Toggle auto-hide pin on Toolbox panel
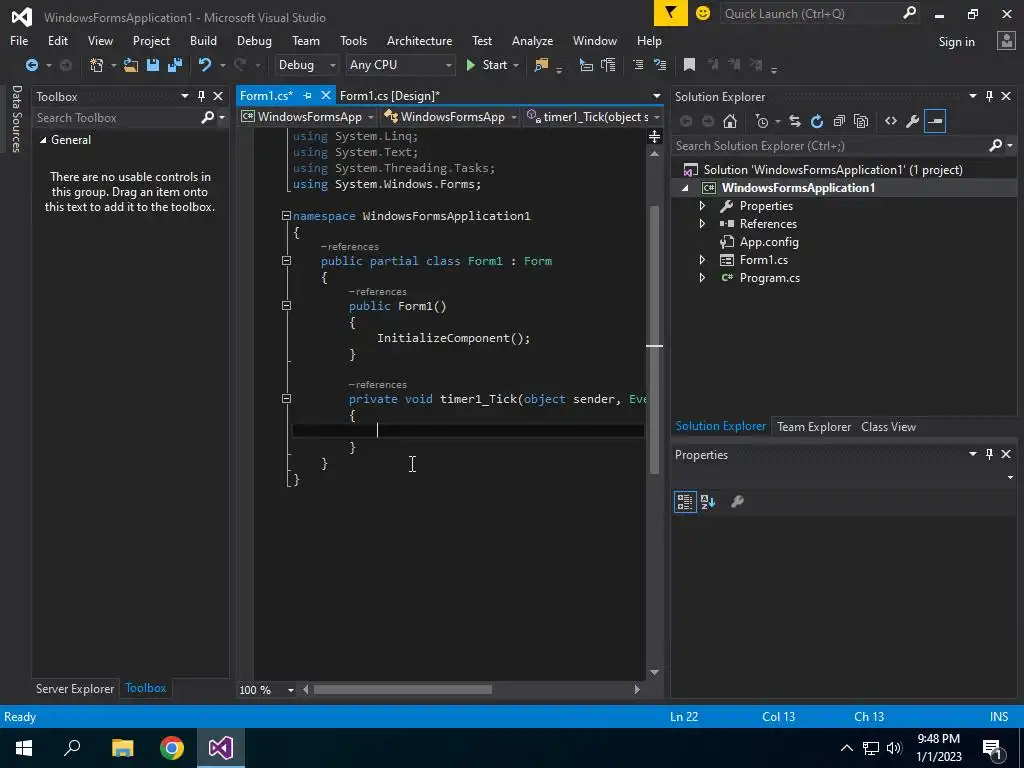This screenshot has width=1024, height=768. pyautogui.click(x=201, y=96)
